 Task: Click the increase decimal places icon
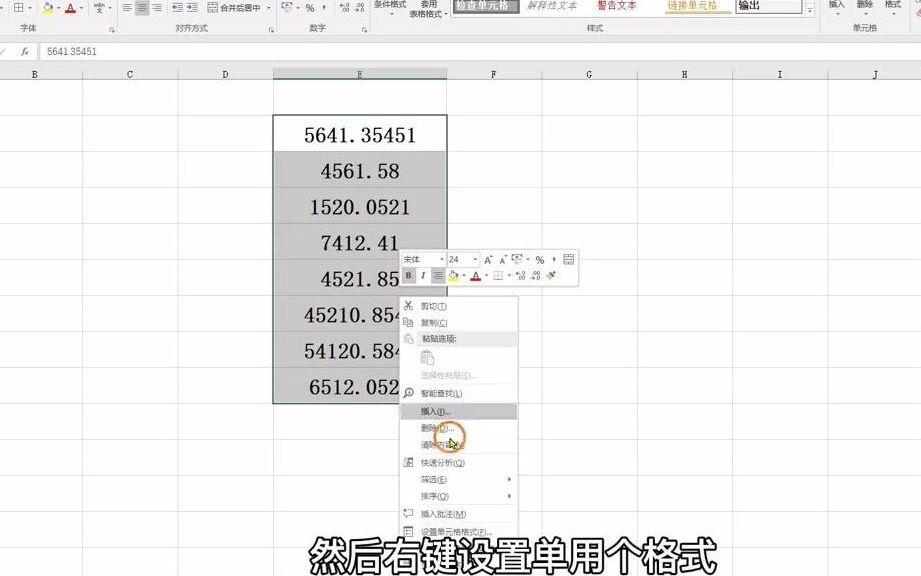click(342, 7)
